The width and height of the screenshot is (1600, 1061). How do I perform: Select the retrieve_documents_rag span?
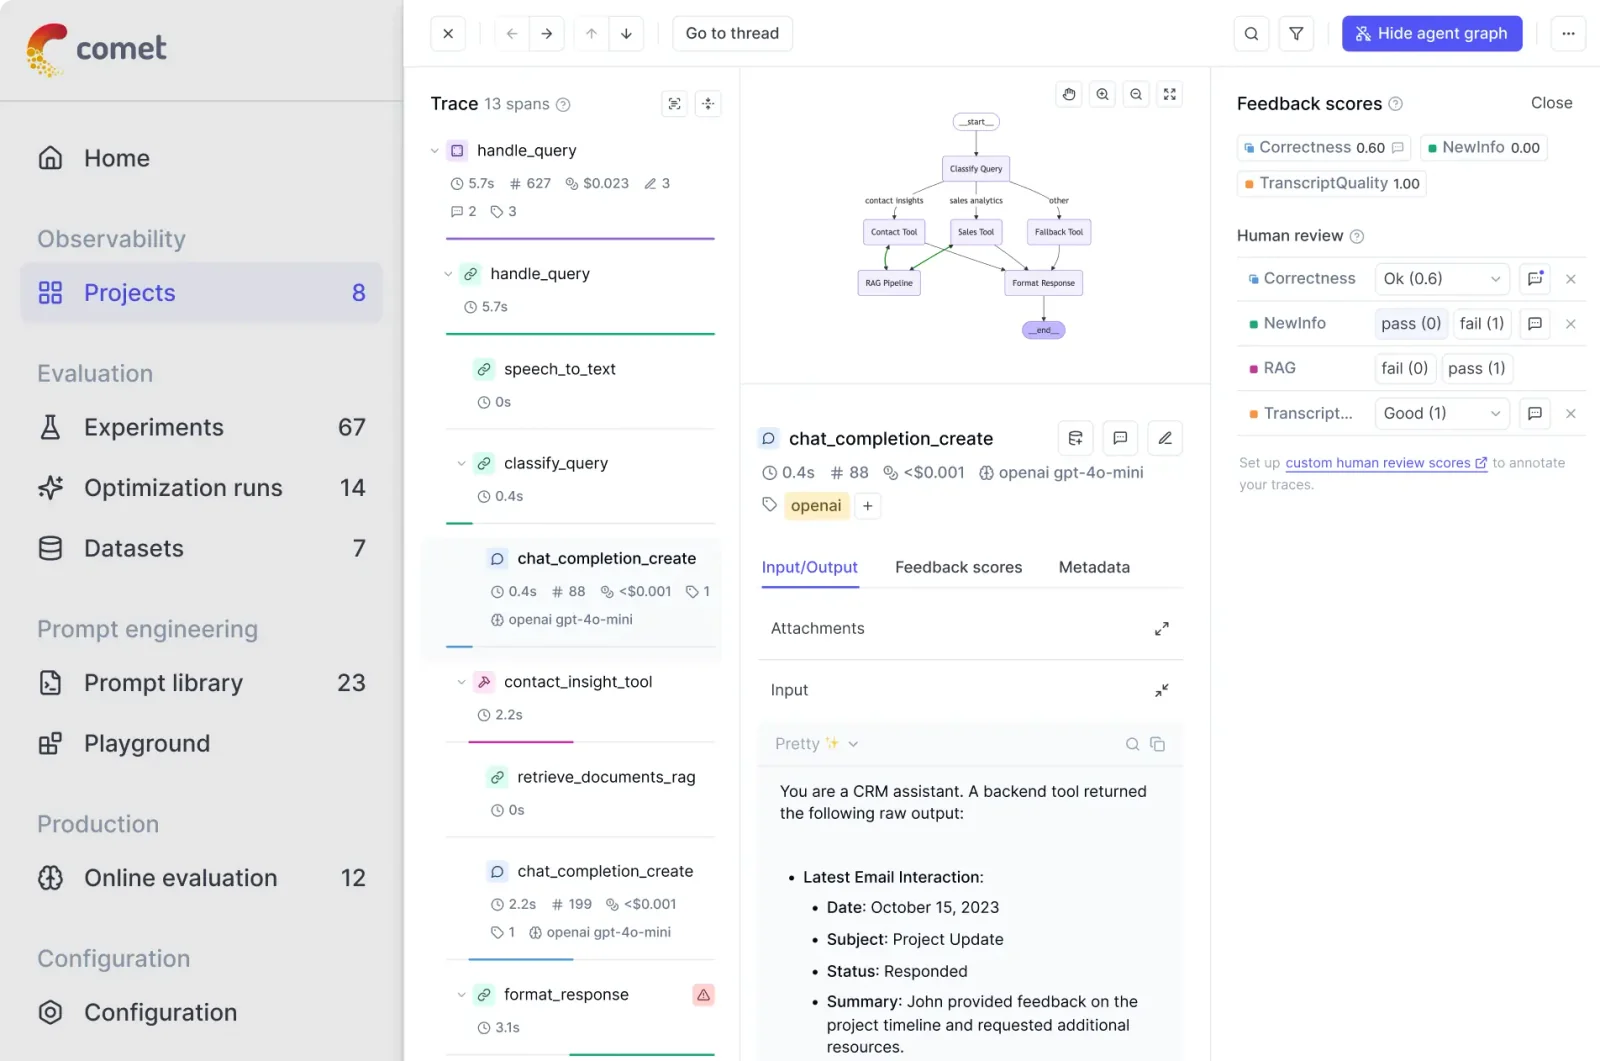tap(606, 777)
